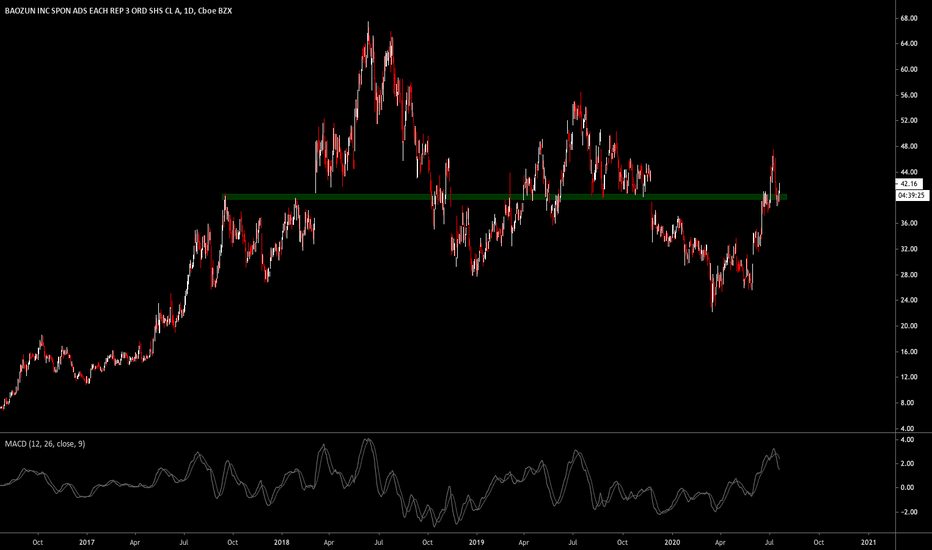Click the 68.00 price axis label
The height and width of the screenshot is (550, 932).
908,18
